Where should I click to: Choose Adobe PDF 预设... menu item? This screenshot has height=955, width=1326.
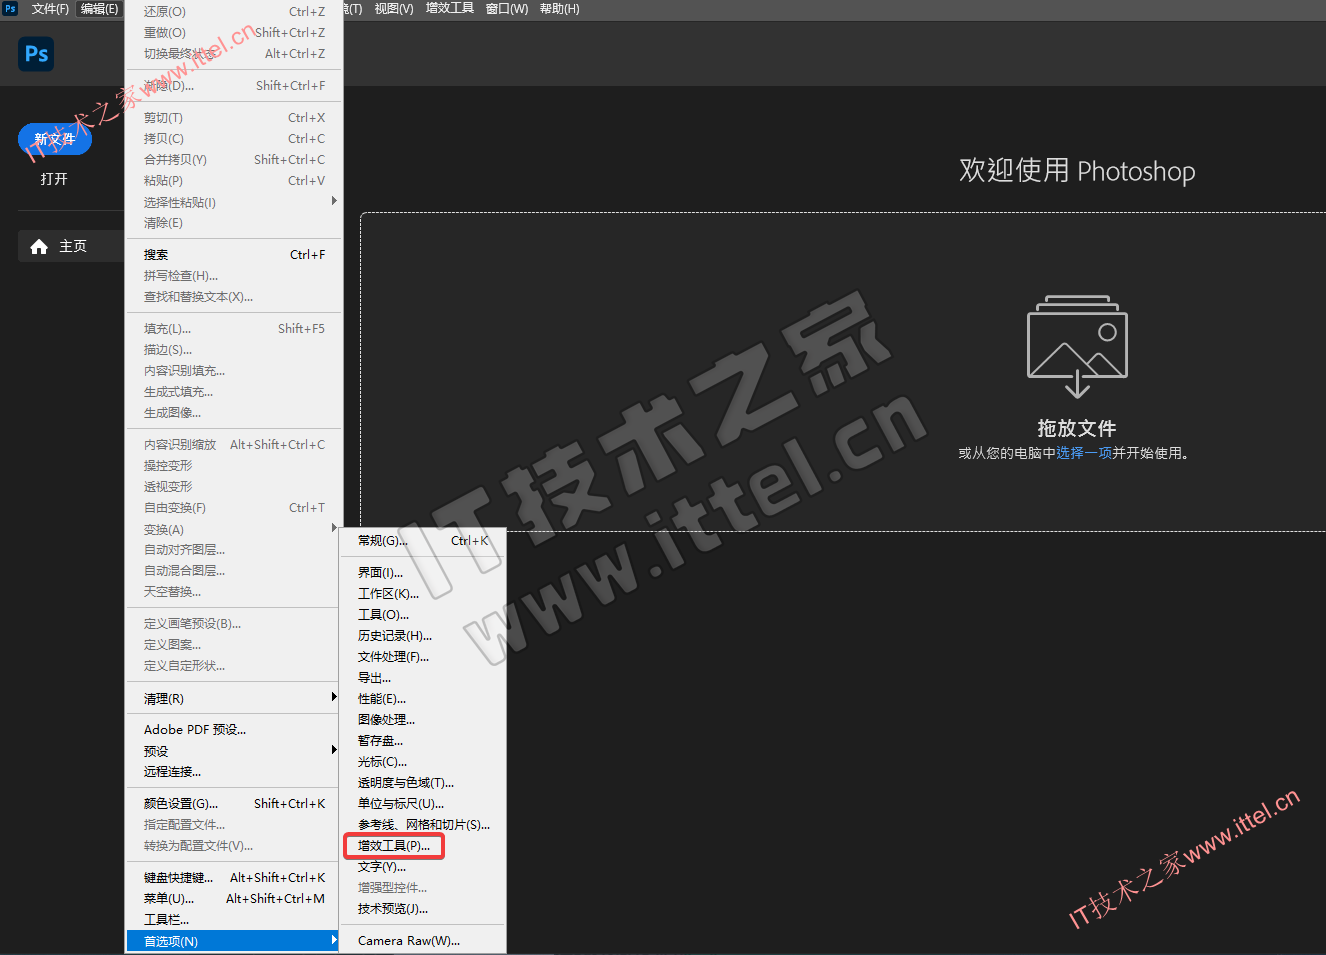pos(234,730)
